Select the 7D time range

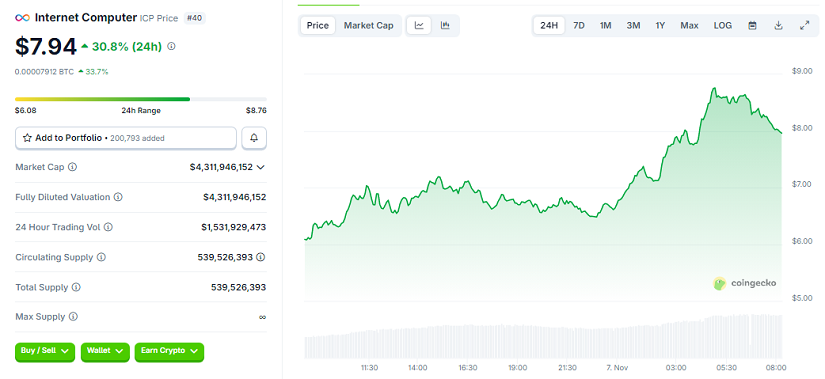point(579,25)
